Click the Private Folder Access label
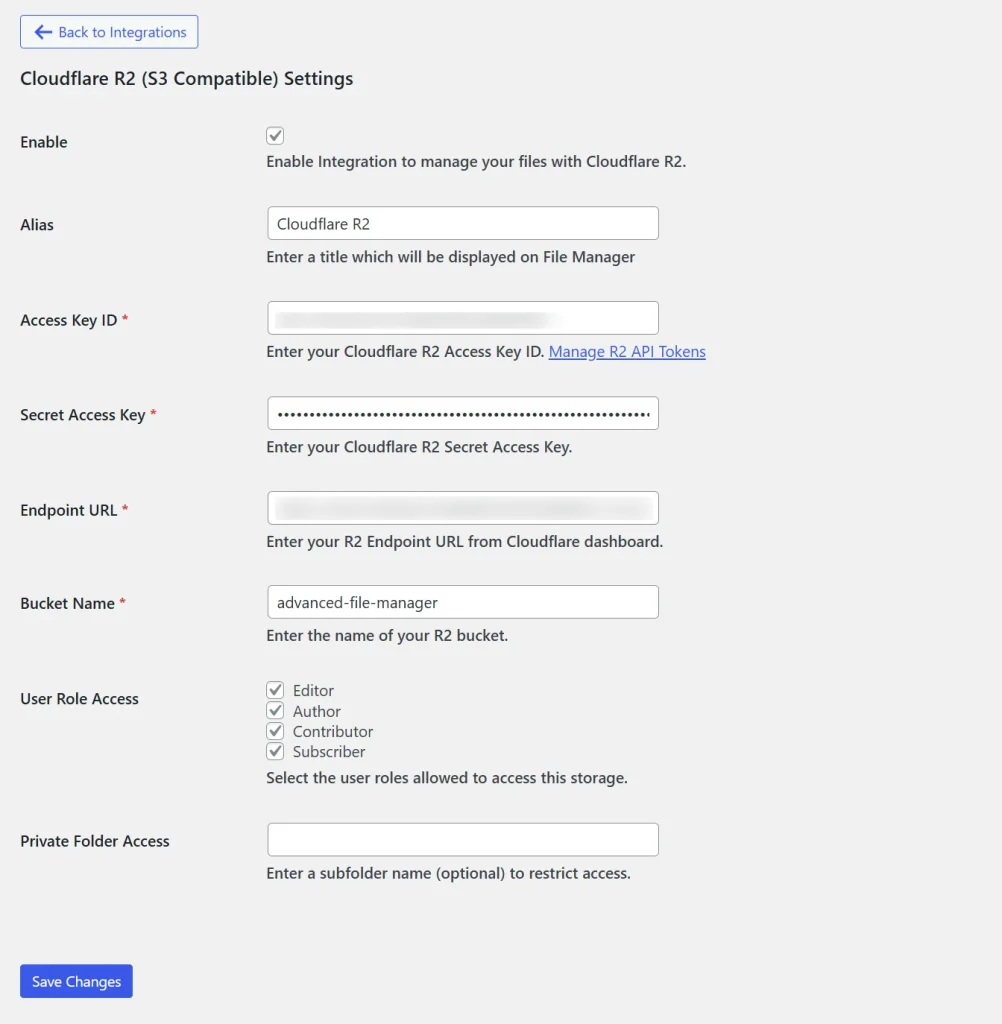Image resolution: width=1002 pixels, height=1024 pixels. (95, 841)
